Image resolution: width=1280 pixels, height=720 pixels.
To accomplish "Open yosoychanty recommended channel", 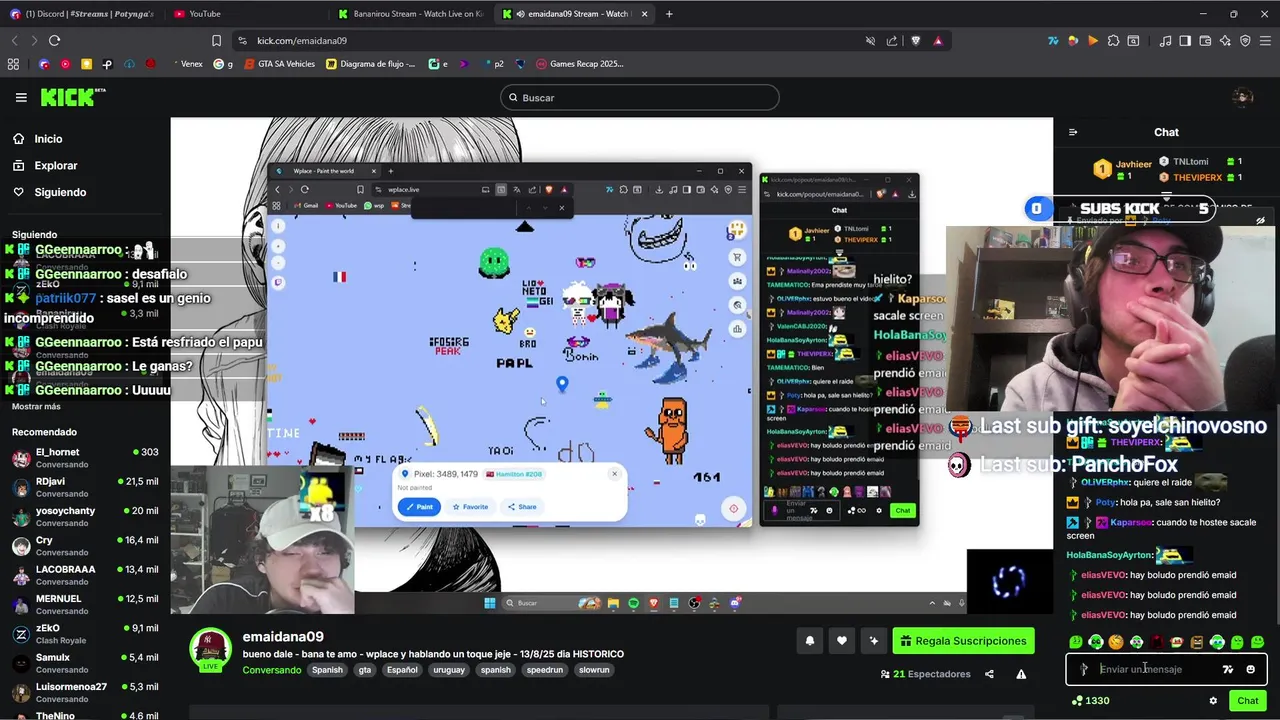I will point(85,516).
